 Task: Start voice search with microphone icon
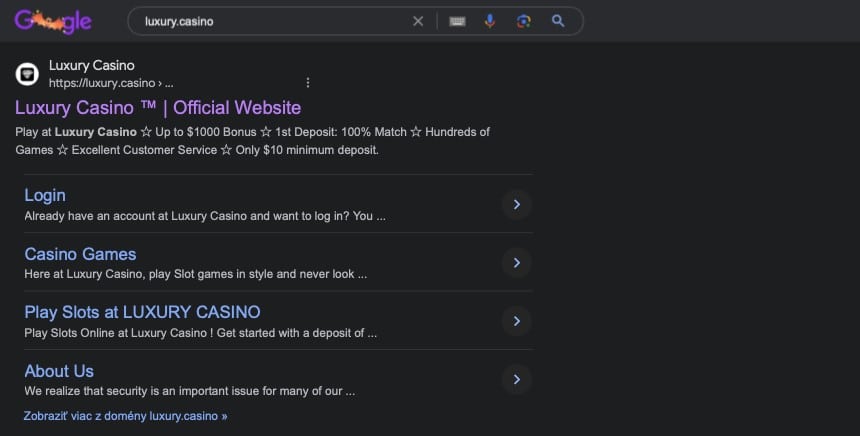click(x=490, y=21)
